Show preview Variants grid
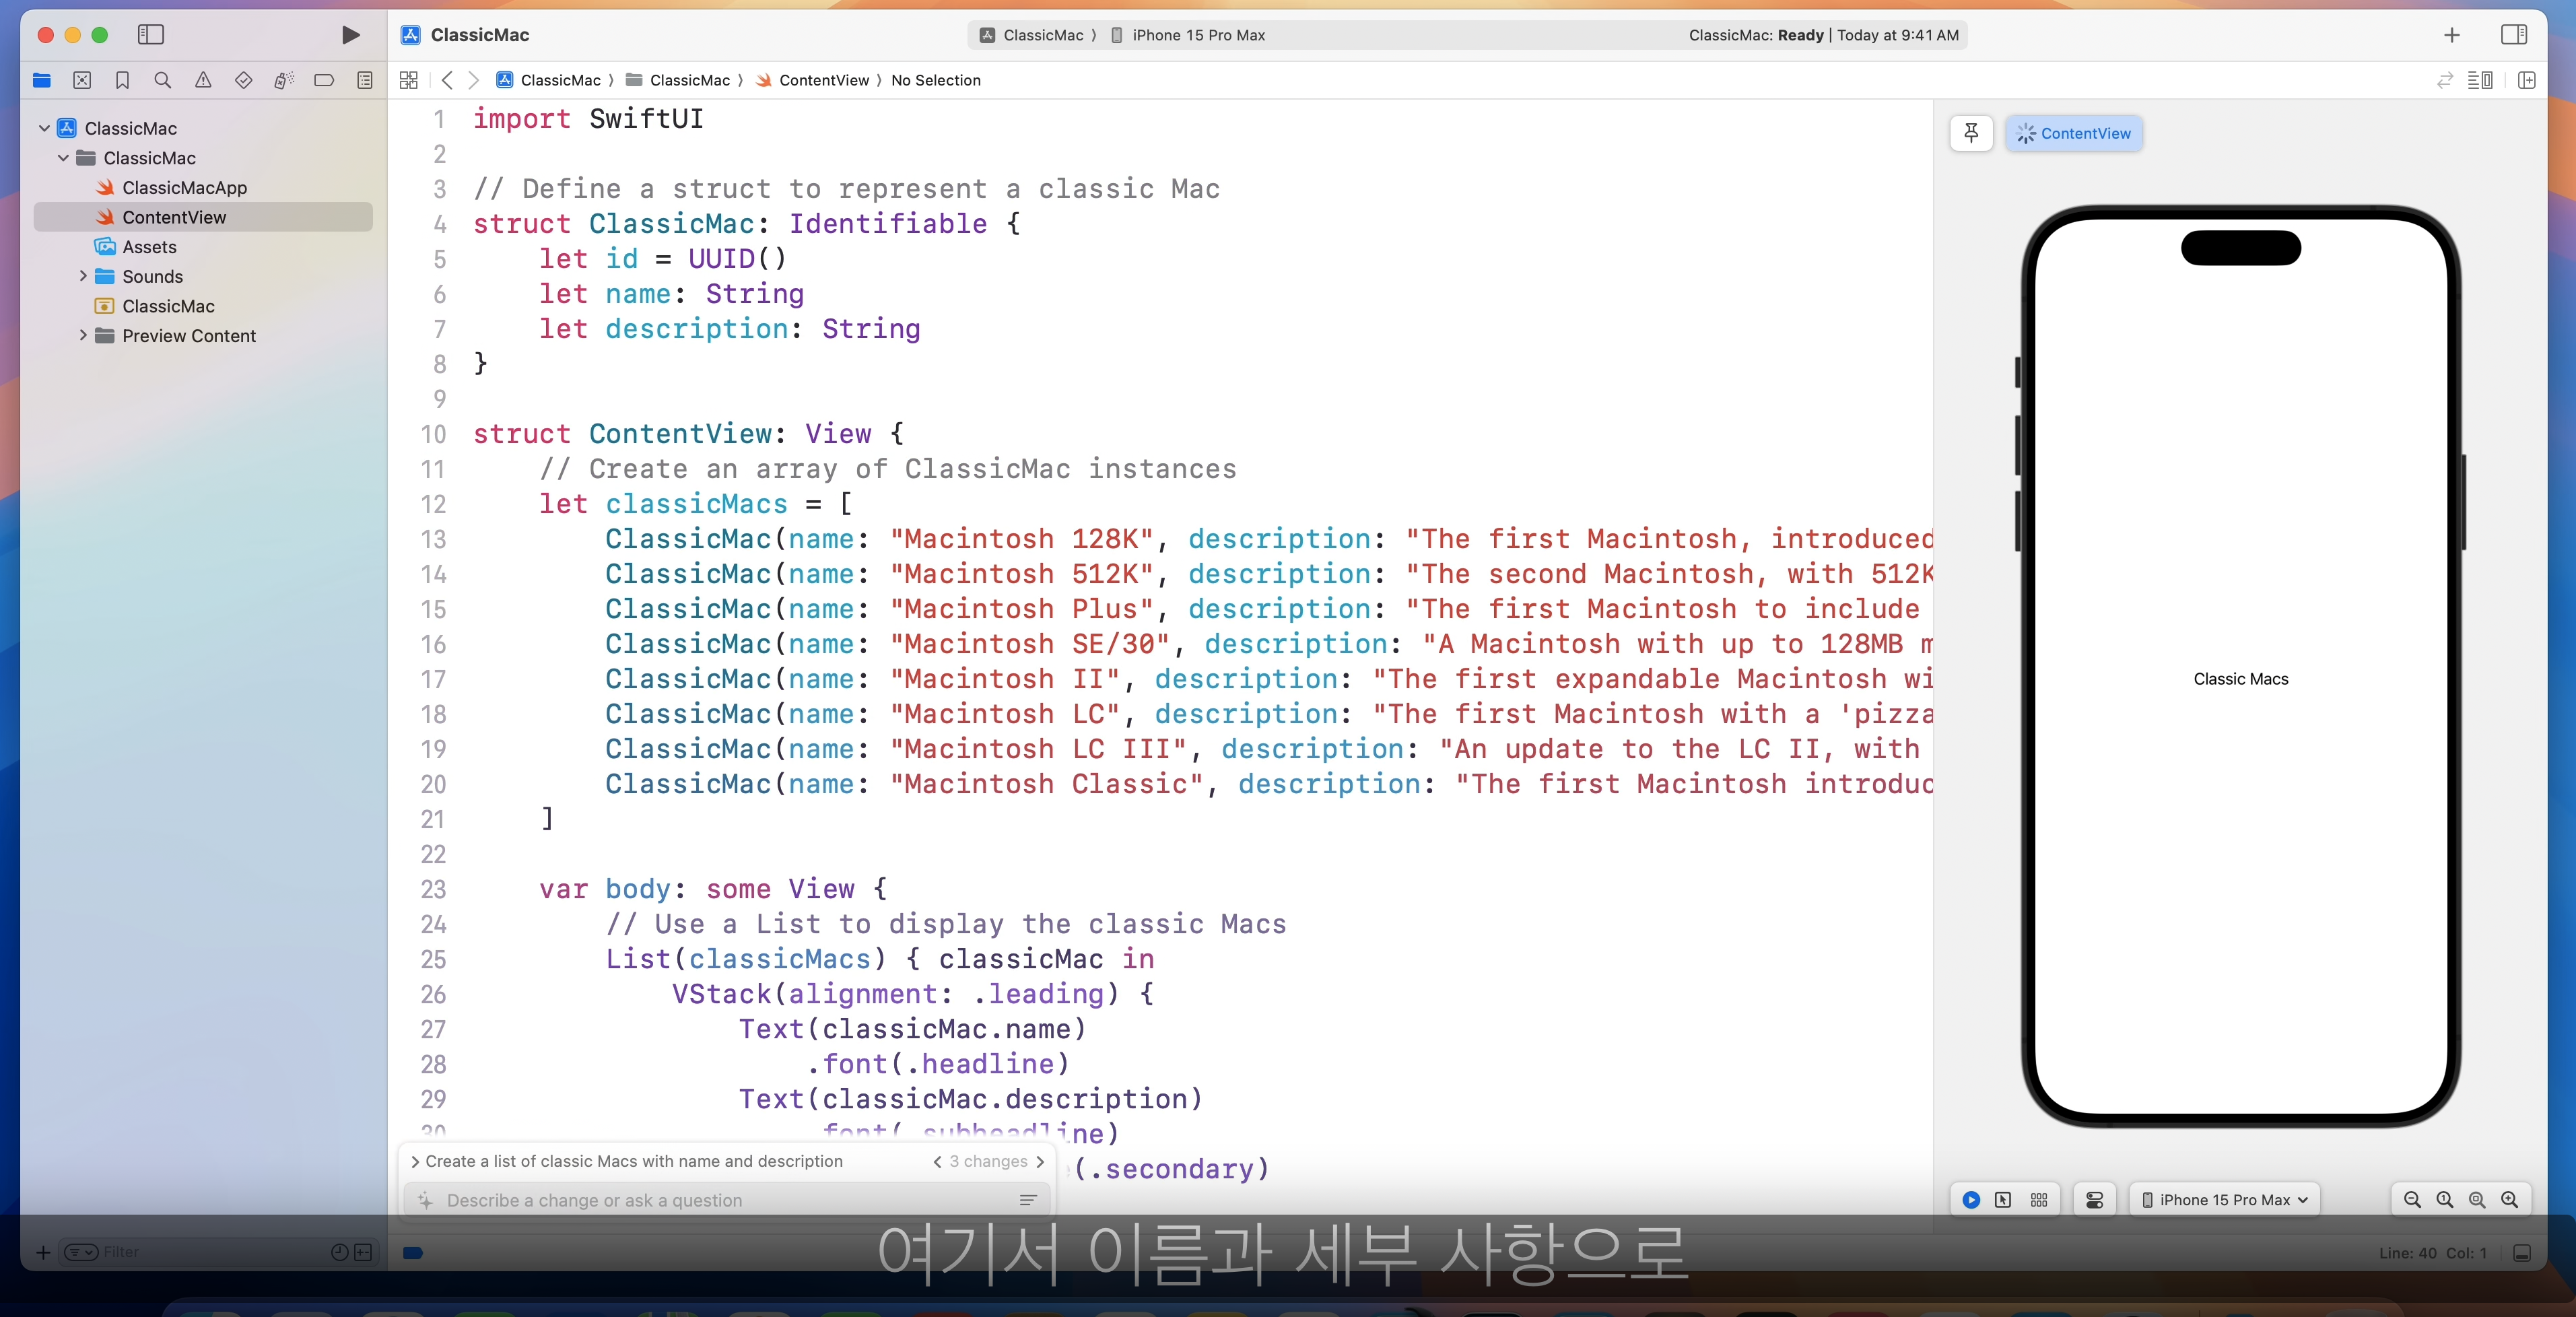 click(2039, 1200)
